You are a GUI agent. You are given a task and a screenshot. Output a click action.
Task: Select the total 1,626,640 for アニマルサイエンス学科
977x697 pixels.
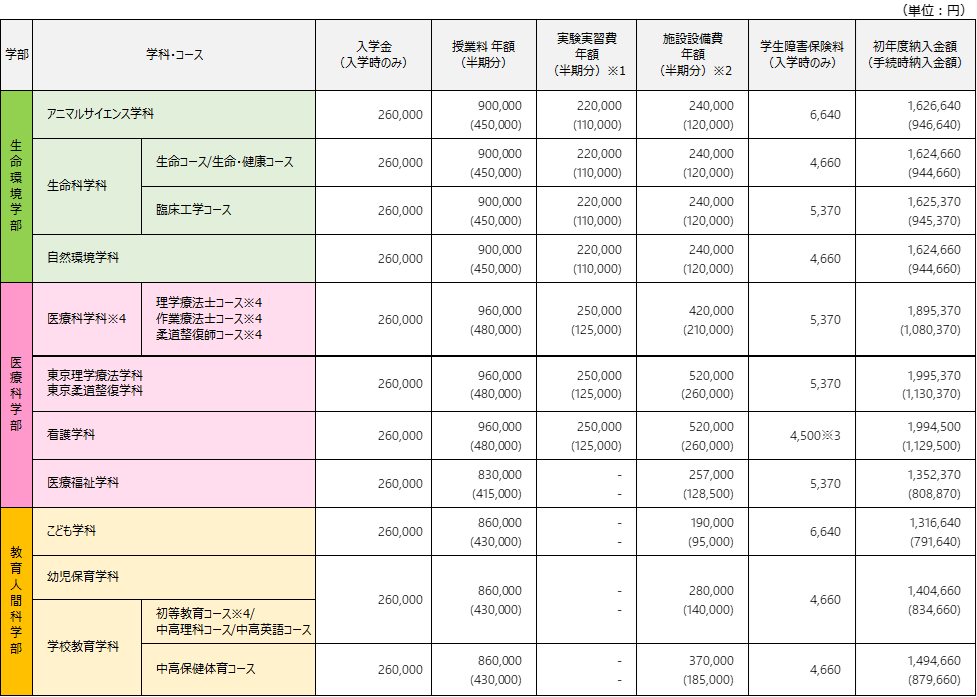[934, 106]
